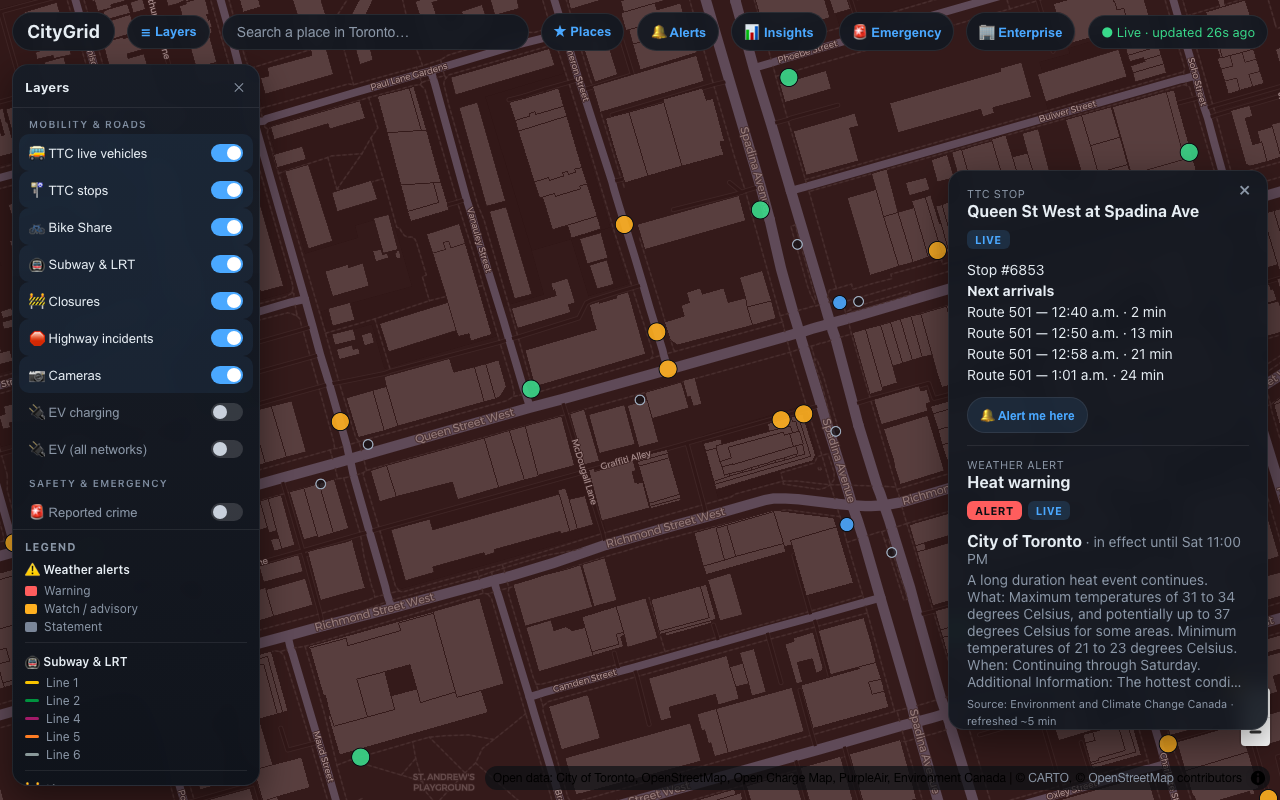Select blue marker at Richmond Street and Spadina
Screen dimensions: 1280x800
click(x=847, y=524)
